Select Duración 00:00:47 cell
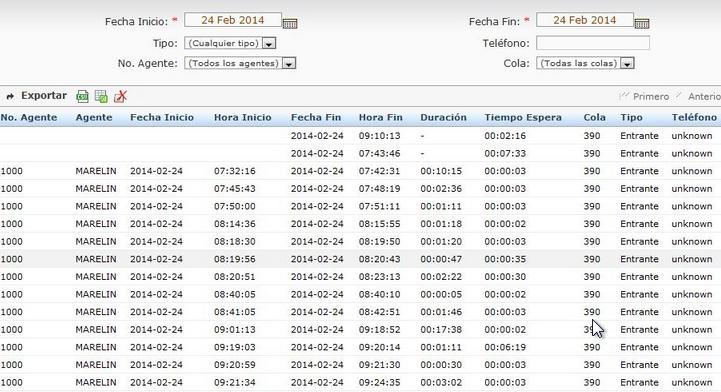This screenshot has width=721, height=392. pyautogui.click(x=441, y=259)
